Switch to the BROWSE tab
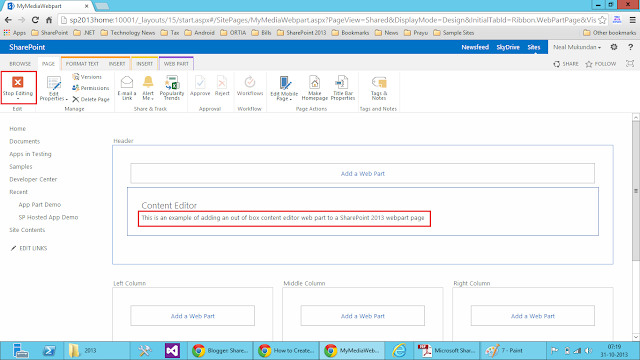 point(20,64)
